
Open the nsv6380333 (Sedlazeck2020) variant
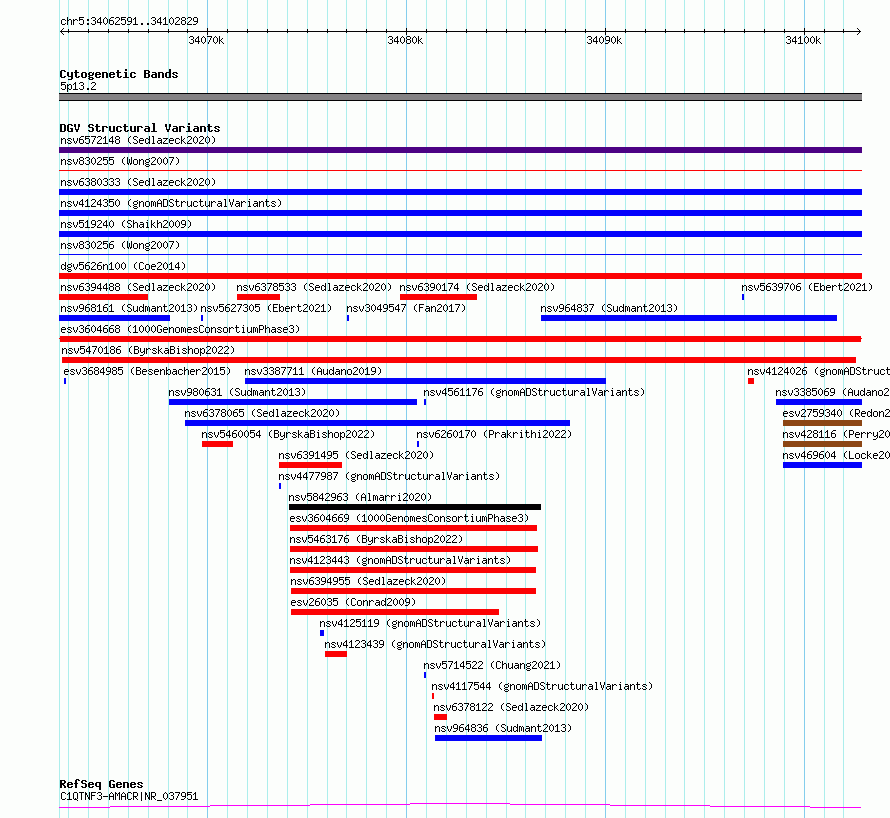138,182
